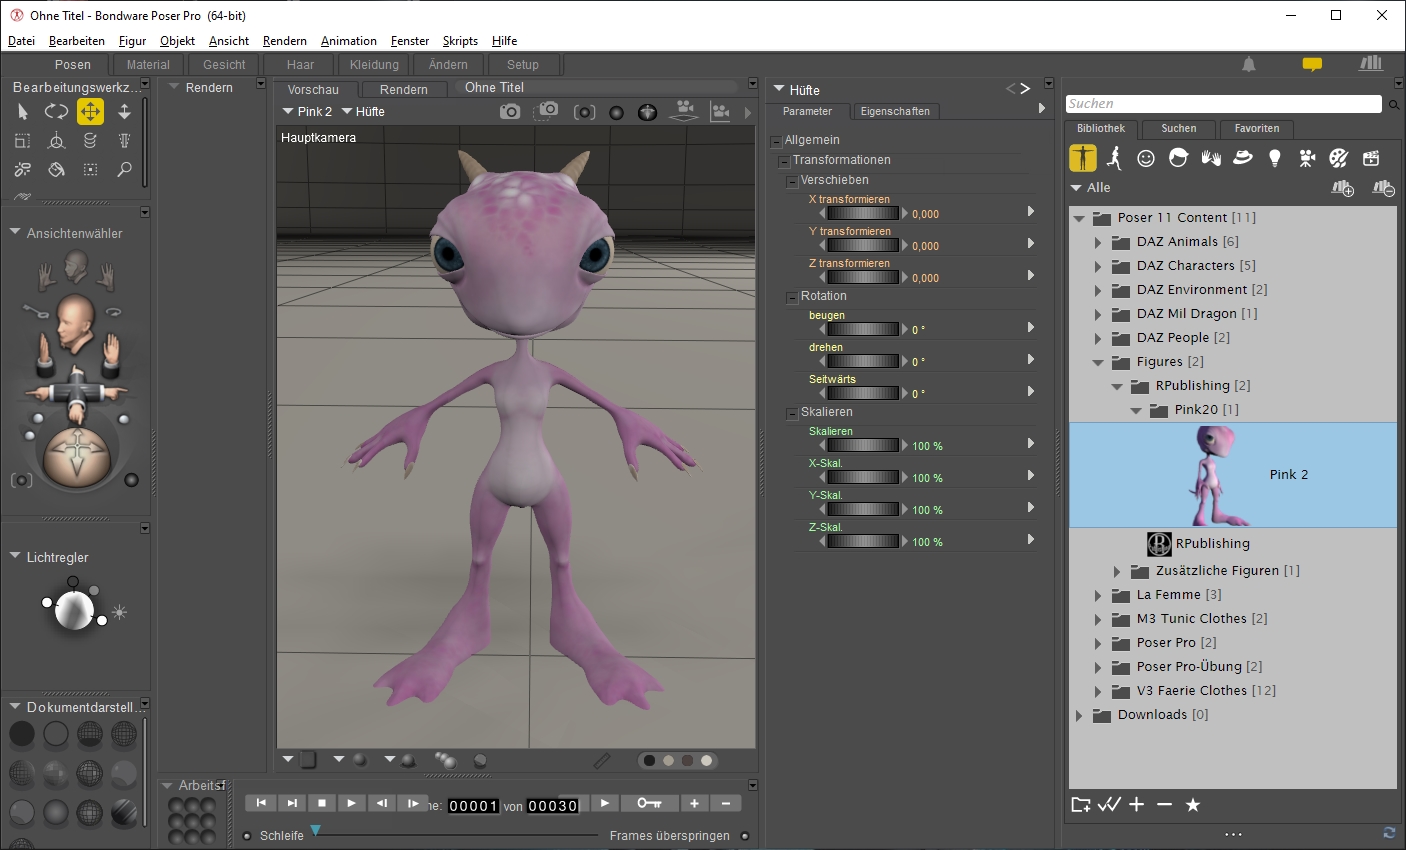Play the animation
1406x850 pixels.
tap(351, 803)
